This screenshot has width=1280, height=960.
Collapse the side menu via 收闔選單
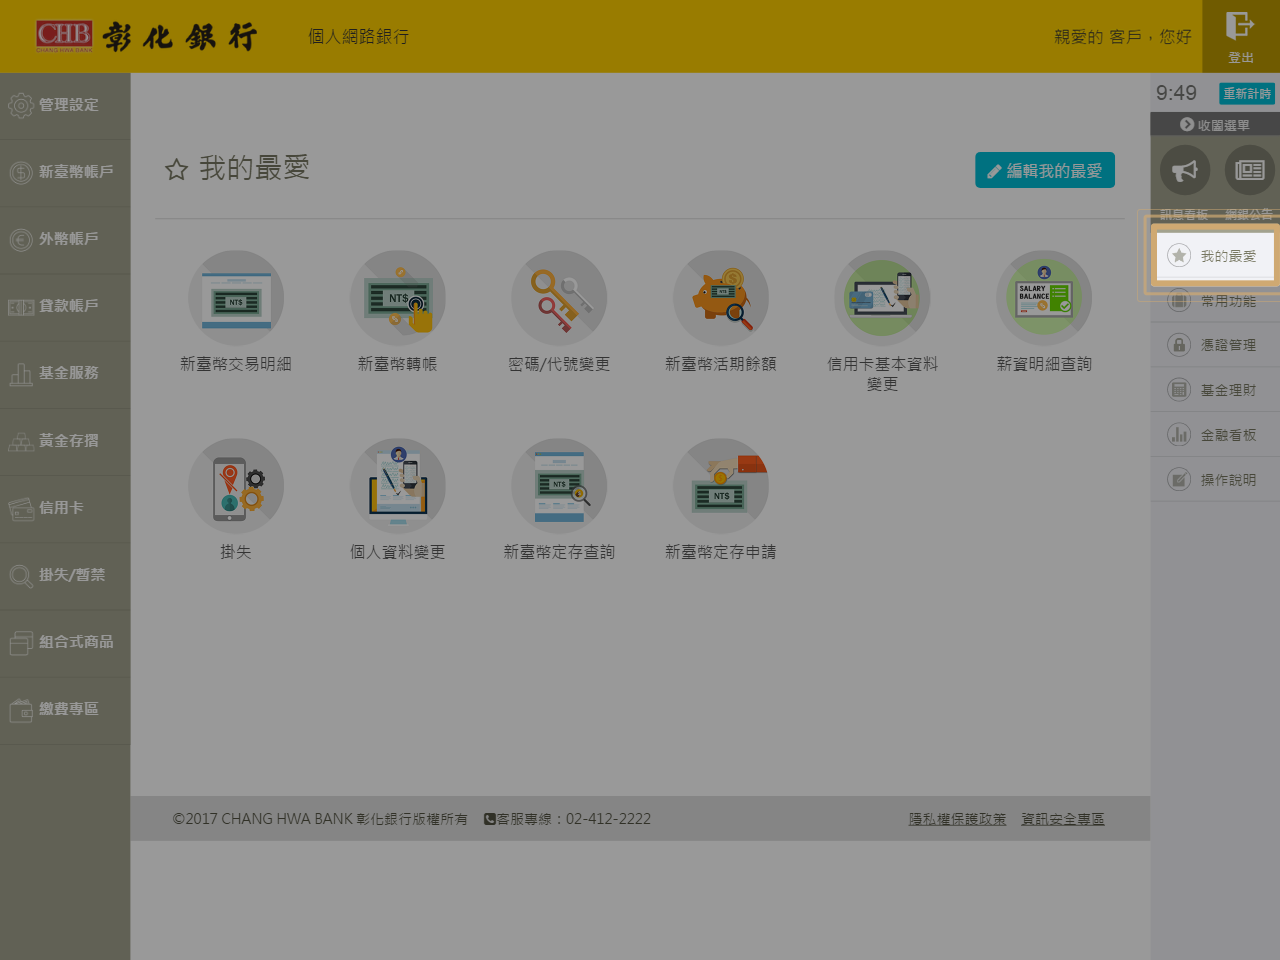click(x=1215, y=125)
